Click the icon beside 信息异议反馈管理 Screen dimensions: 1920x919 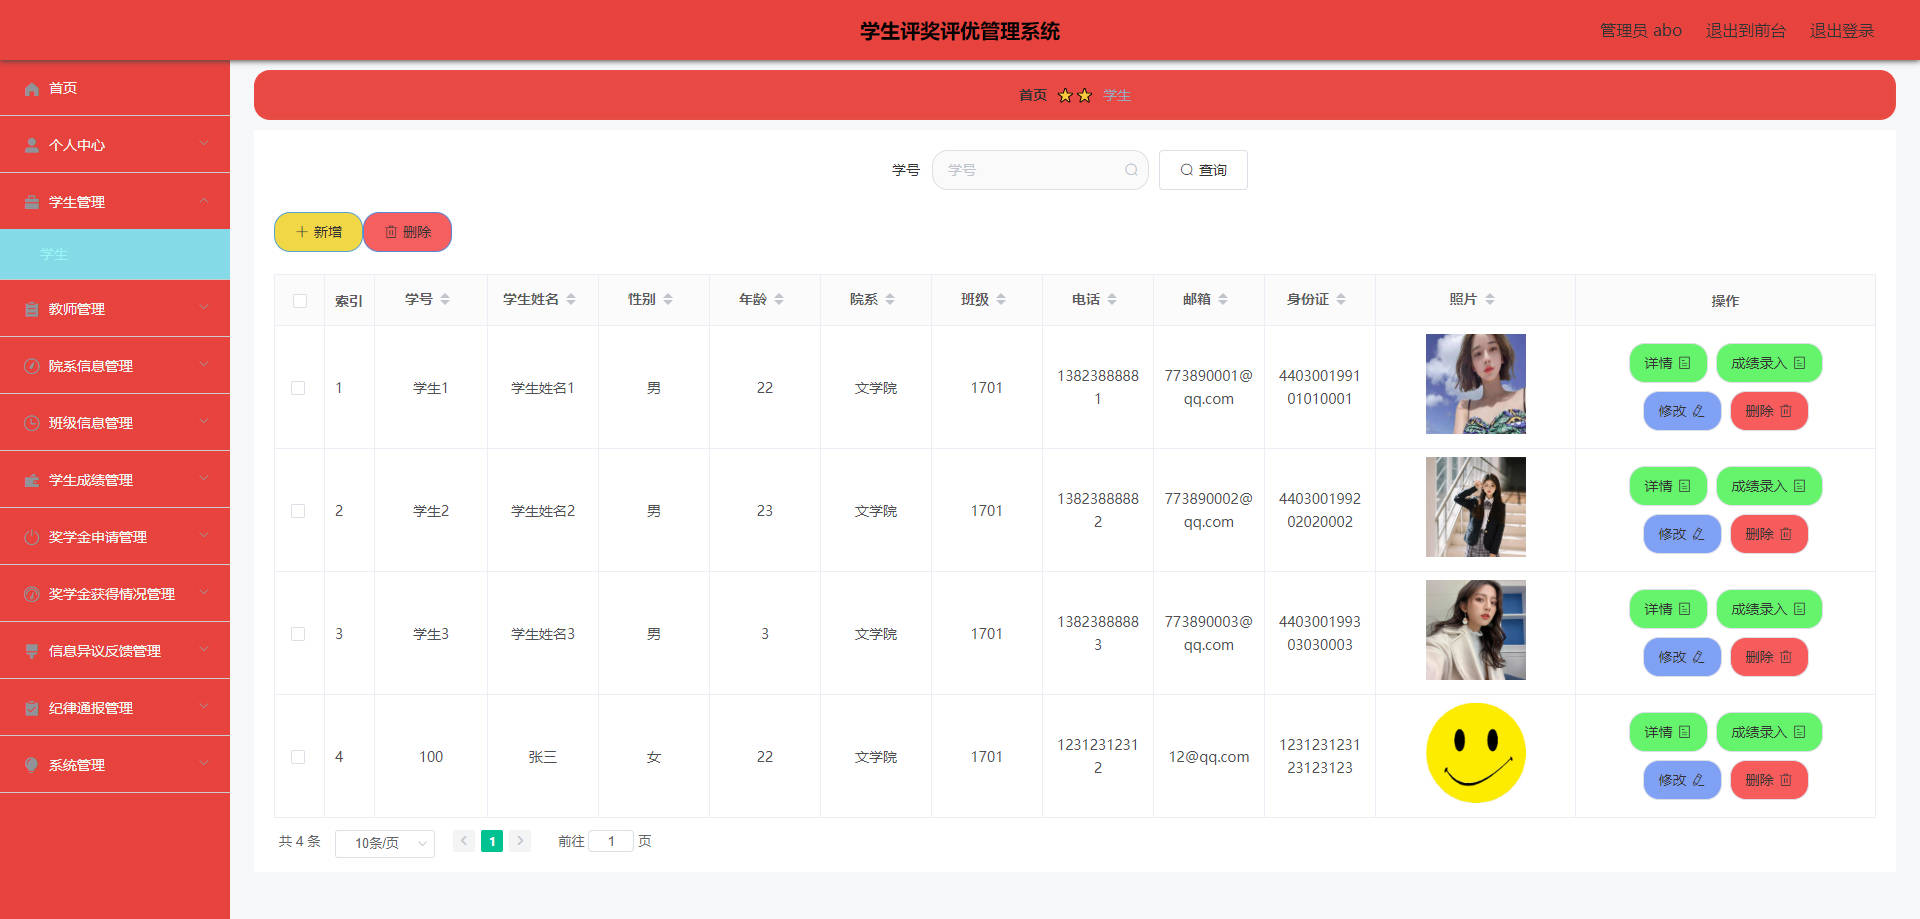pos(32,652)
